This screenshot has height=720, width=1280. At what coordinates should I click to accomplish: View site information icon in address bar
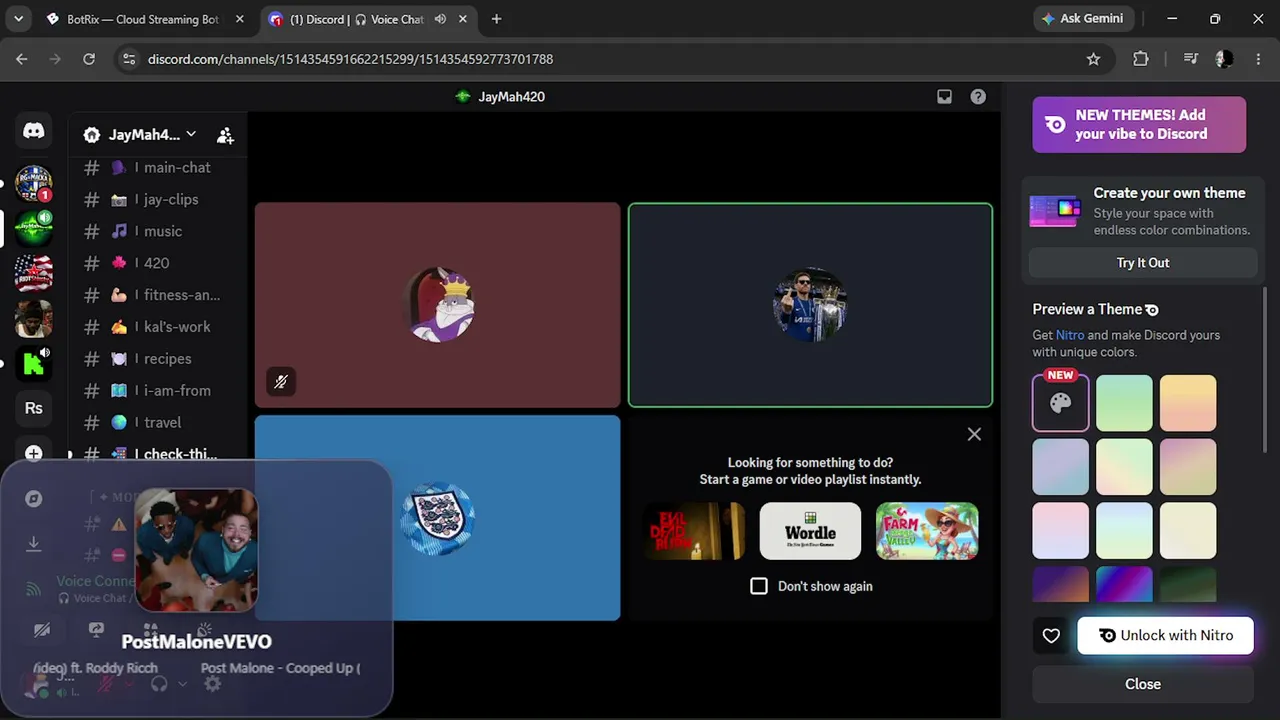click(x=128, y=59)
